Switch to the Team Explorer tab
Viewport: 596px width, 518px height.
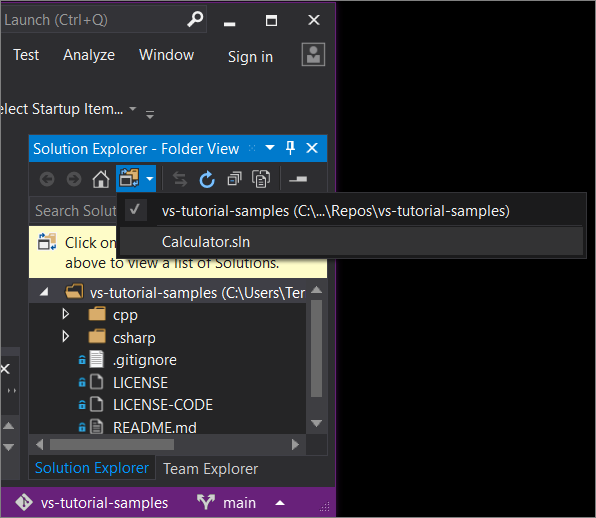pyautogui.click(x=211, y=469)
